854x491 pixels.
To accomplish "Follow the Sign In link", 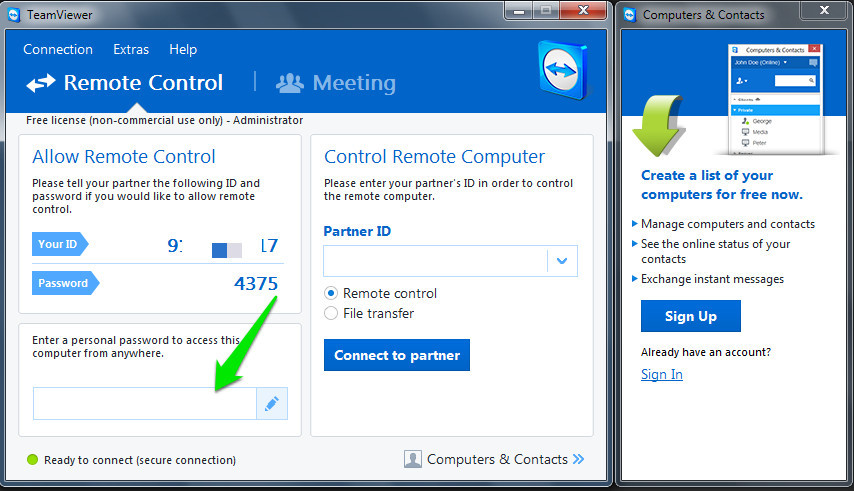I will coord(662,374).
